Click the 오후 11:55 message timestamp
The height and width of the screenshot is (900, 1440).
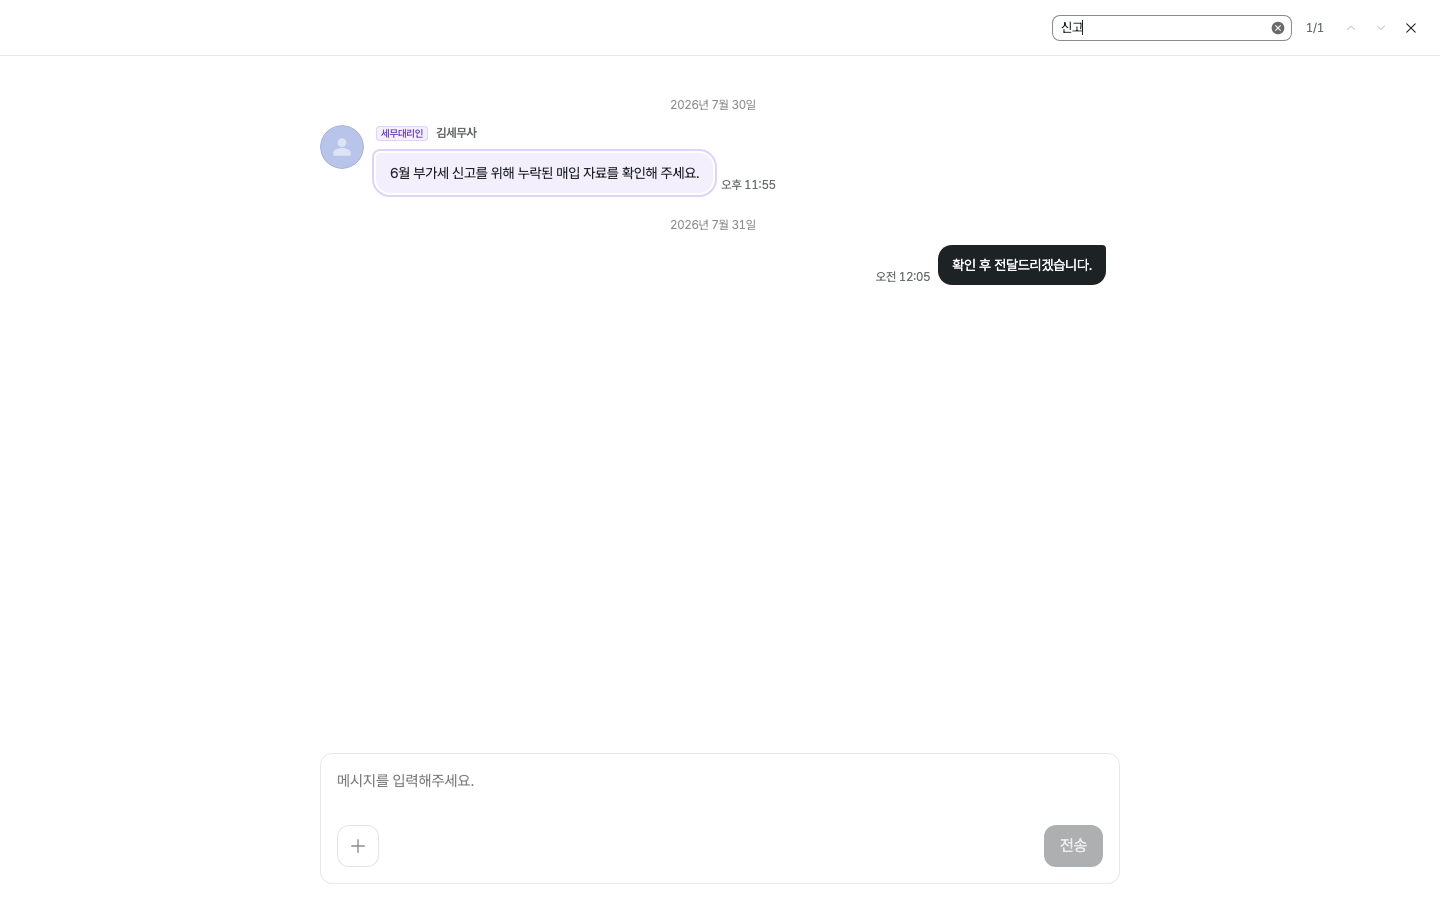pos(749,185)
